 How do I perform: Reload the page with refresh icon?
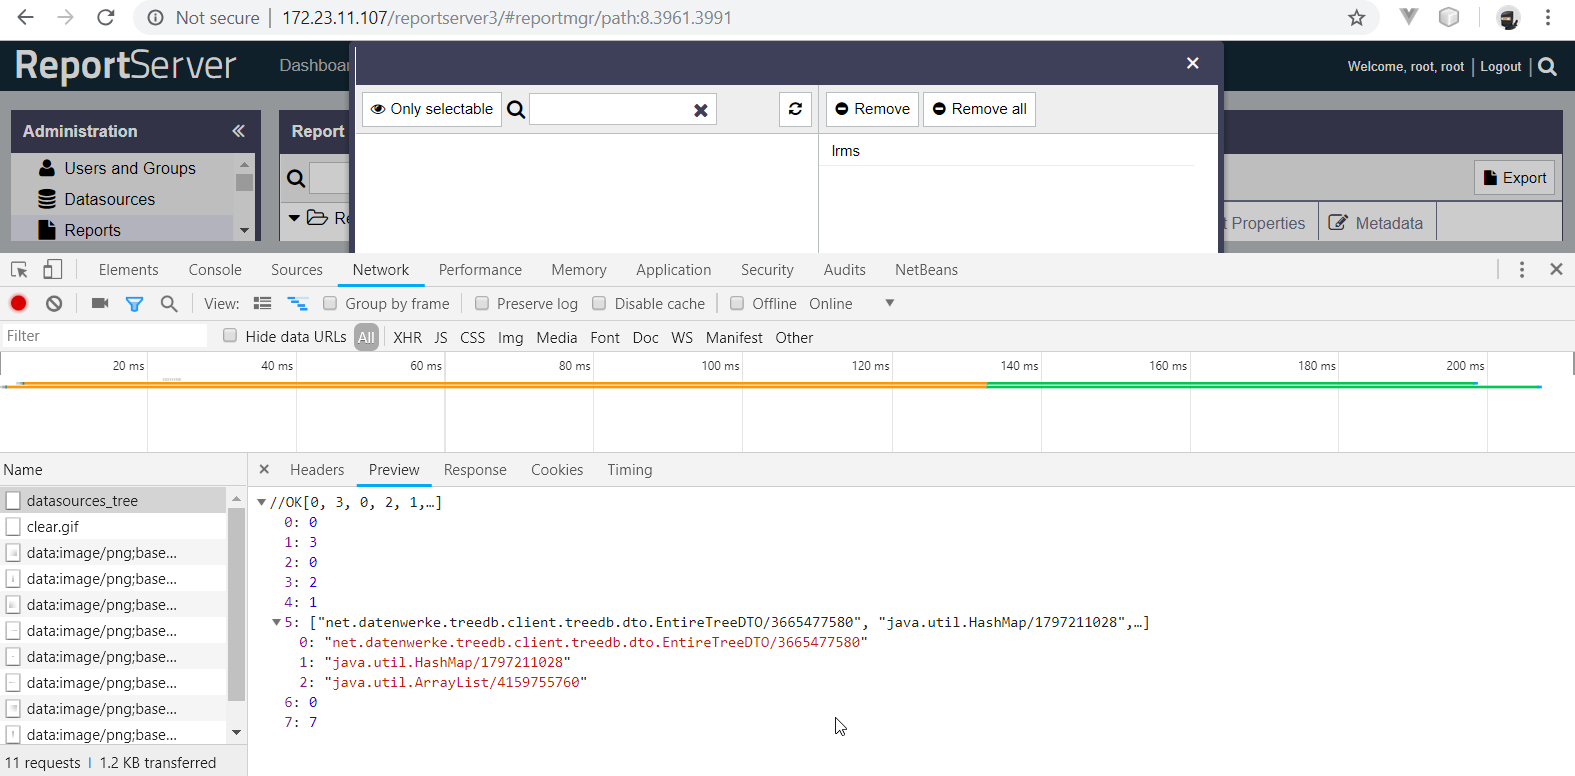[x=105, y=17]
